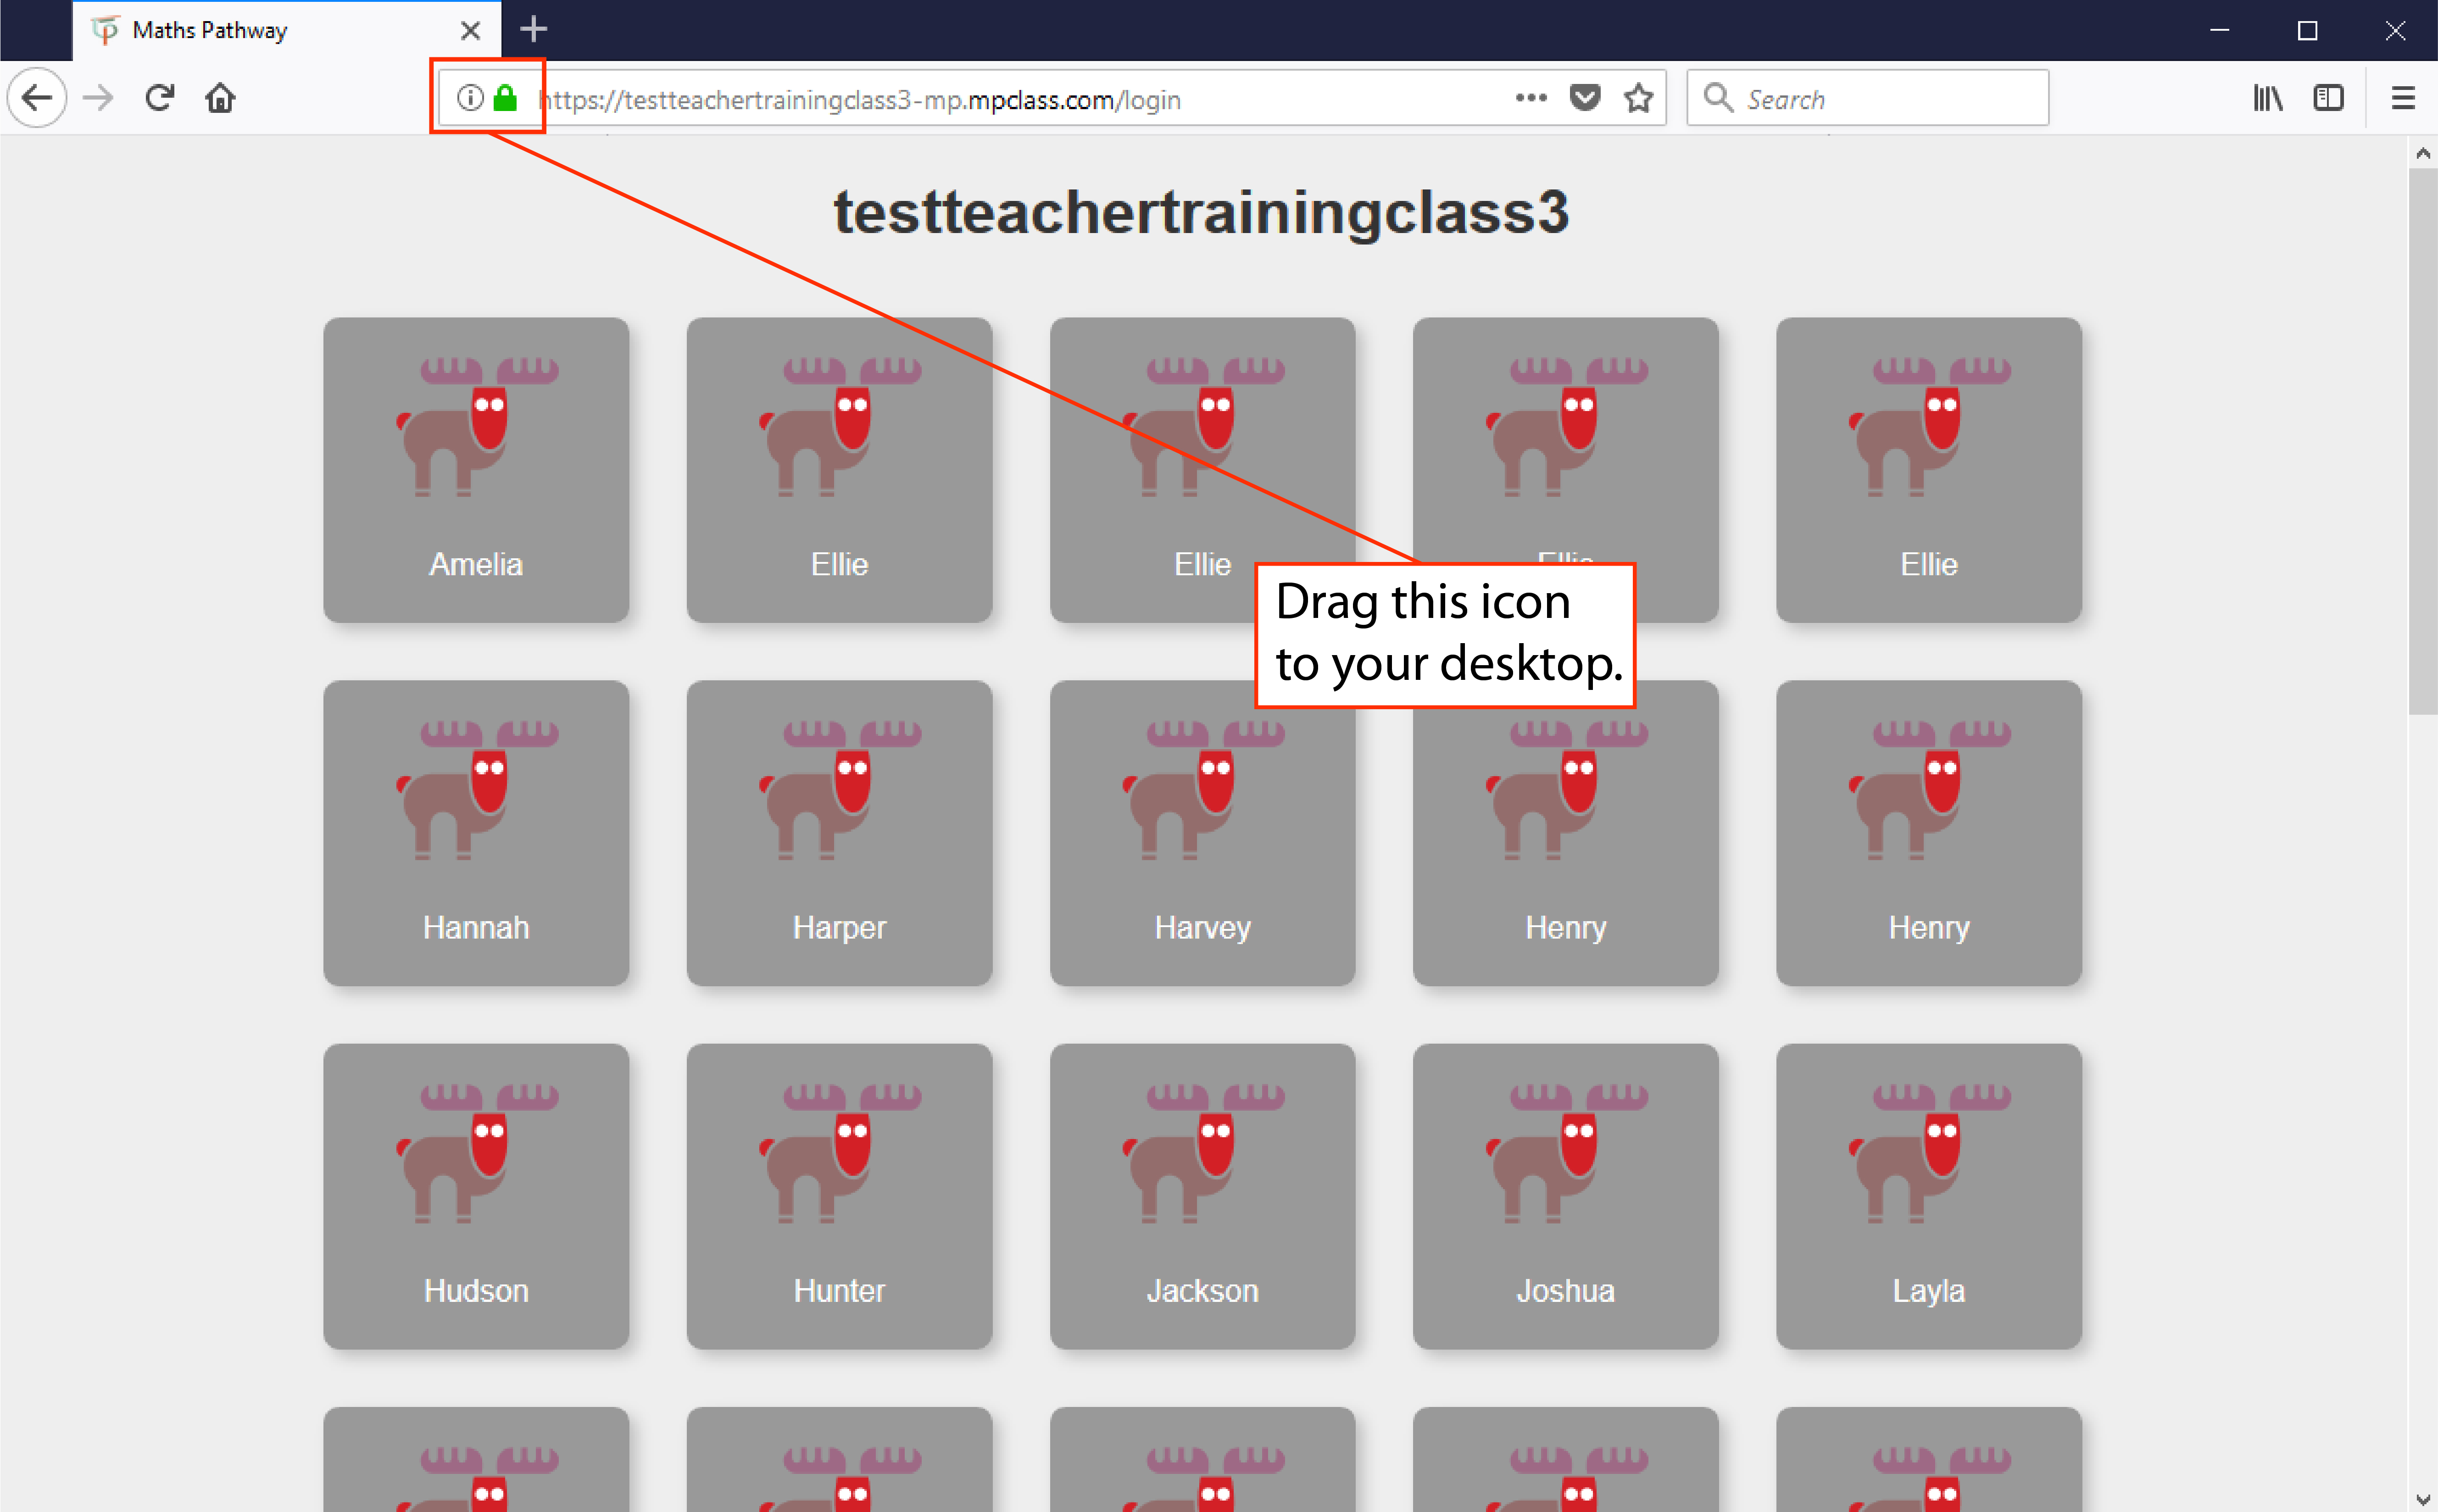
Task: Go back using the browser back arrow
Action: (37, 98)
